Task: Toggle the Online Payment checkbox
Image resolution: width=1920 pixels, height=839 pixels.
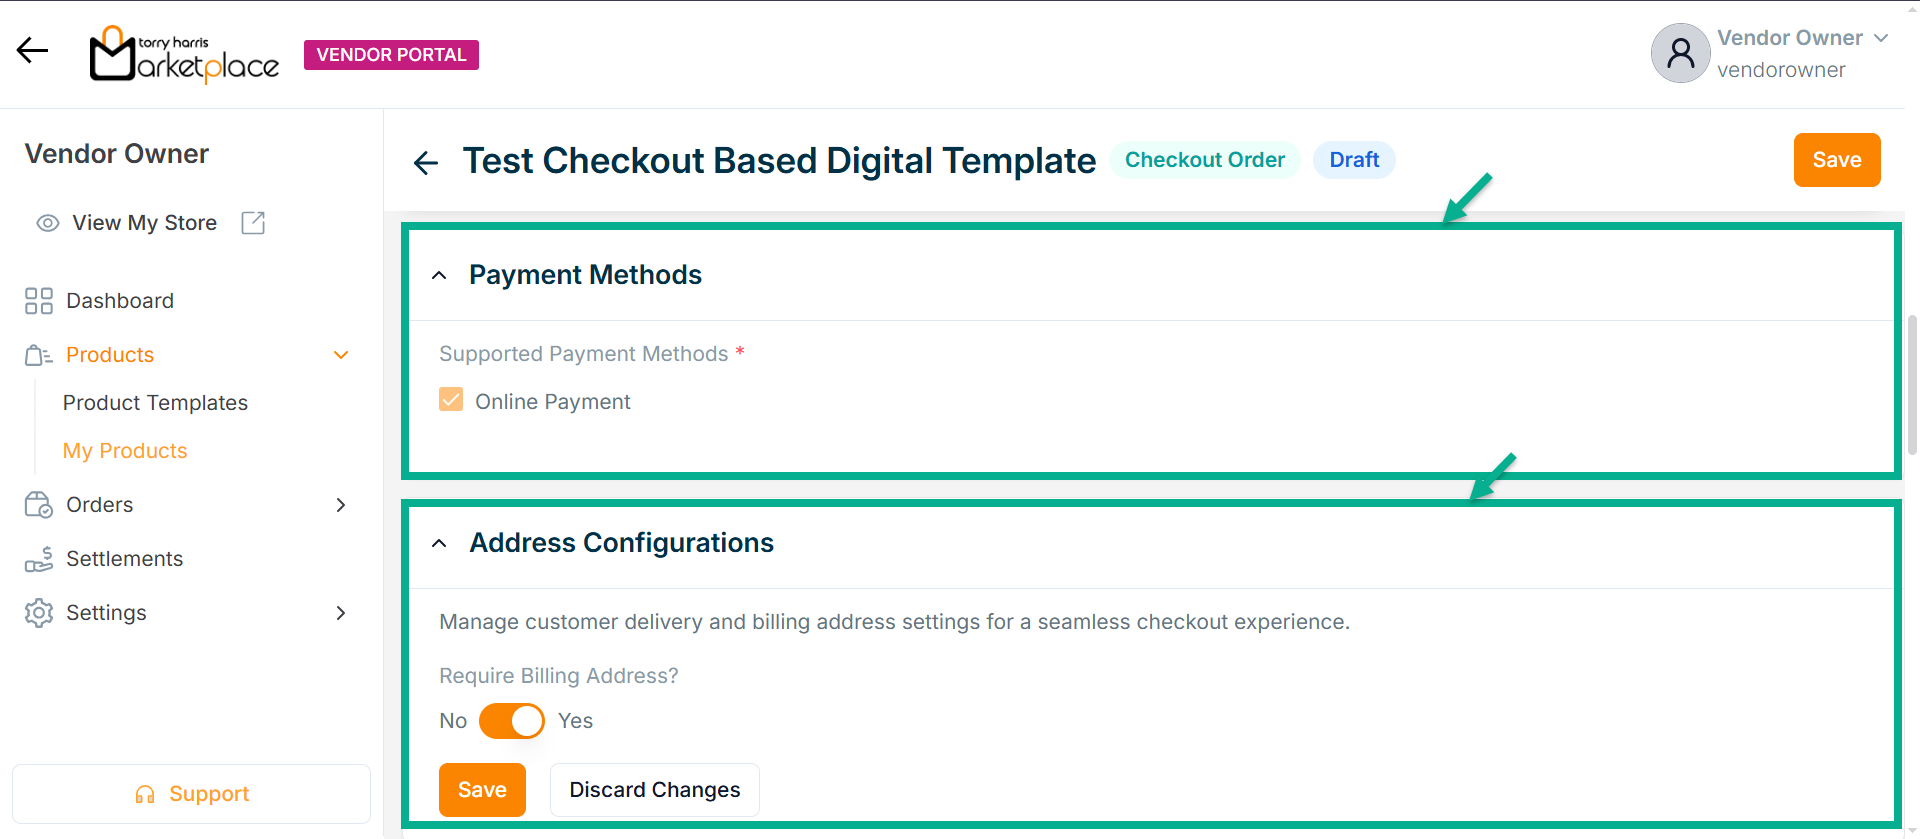Action: coord(451,400)
